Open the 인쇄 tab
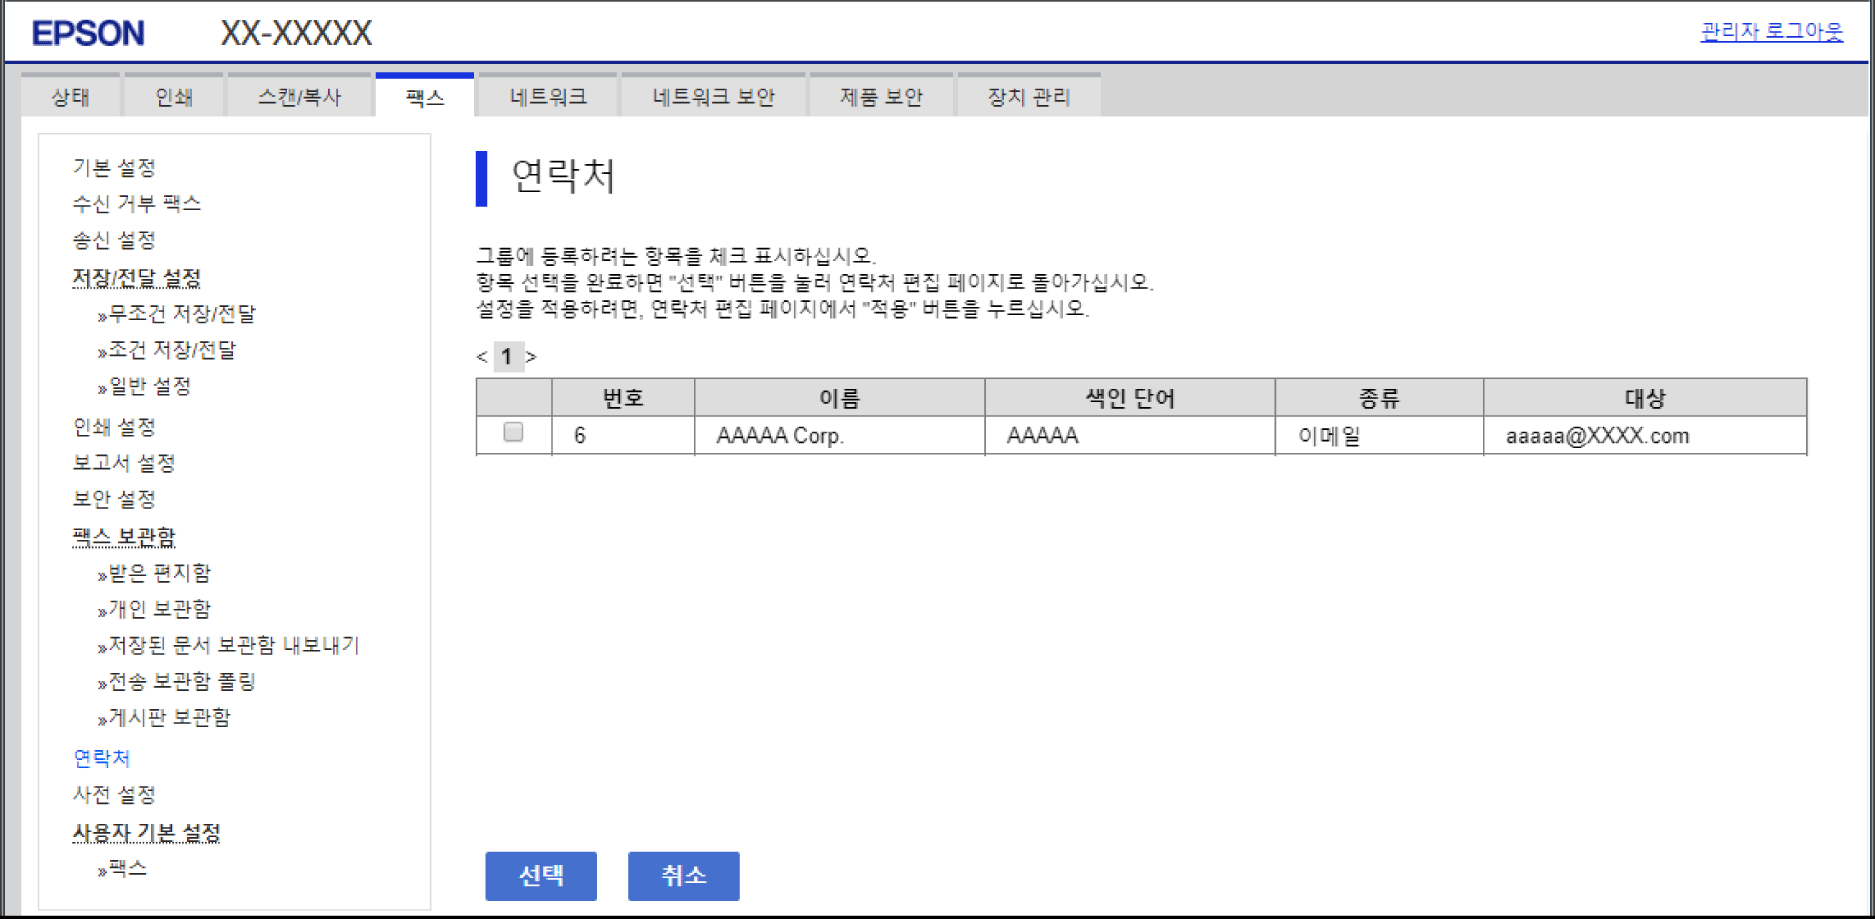The height and width of the screenshot is (919, 1875). coord(174,97)
